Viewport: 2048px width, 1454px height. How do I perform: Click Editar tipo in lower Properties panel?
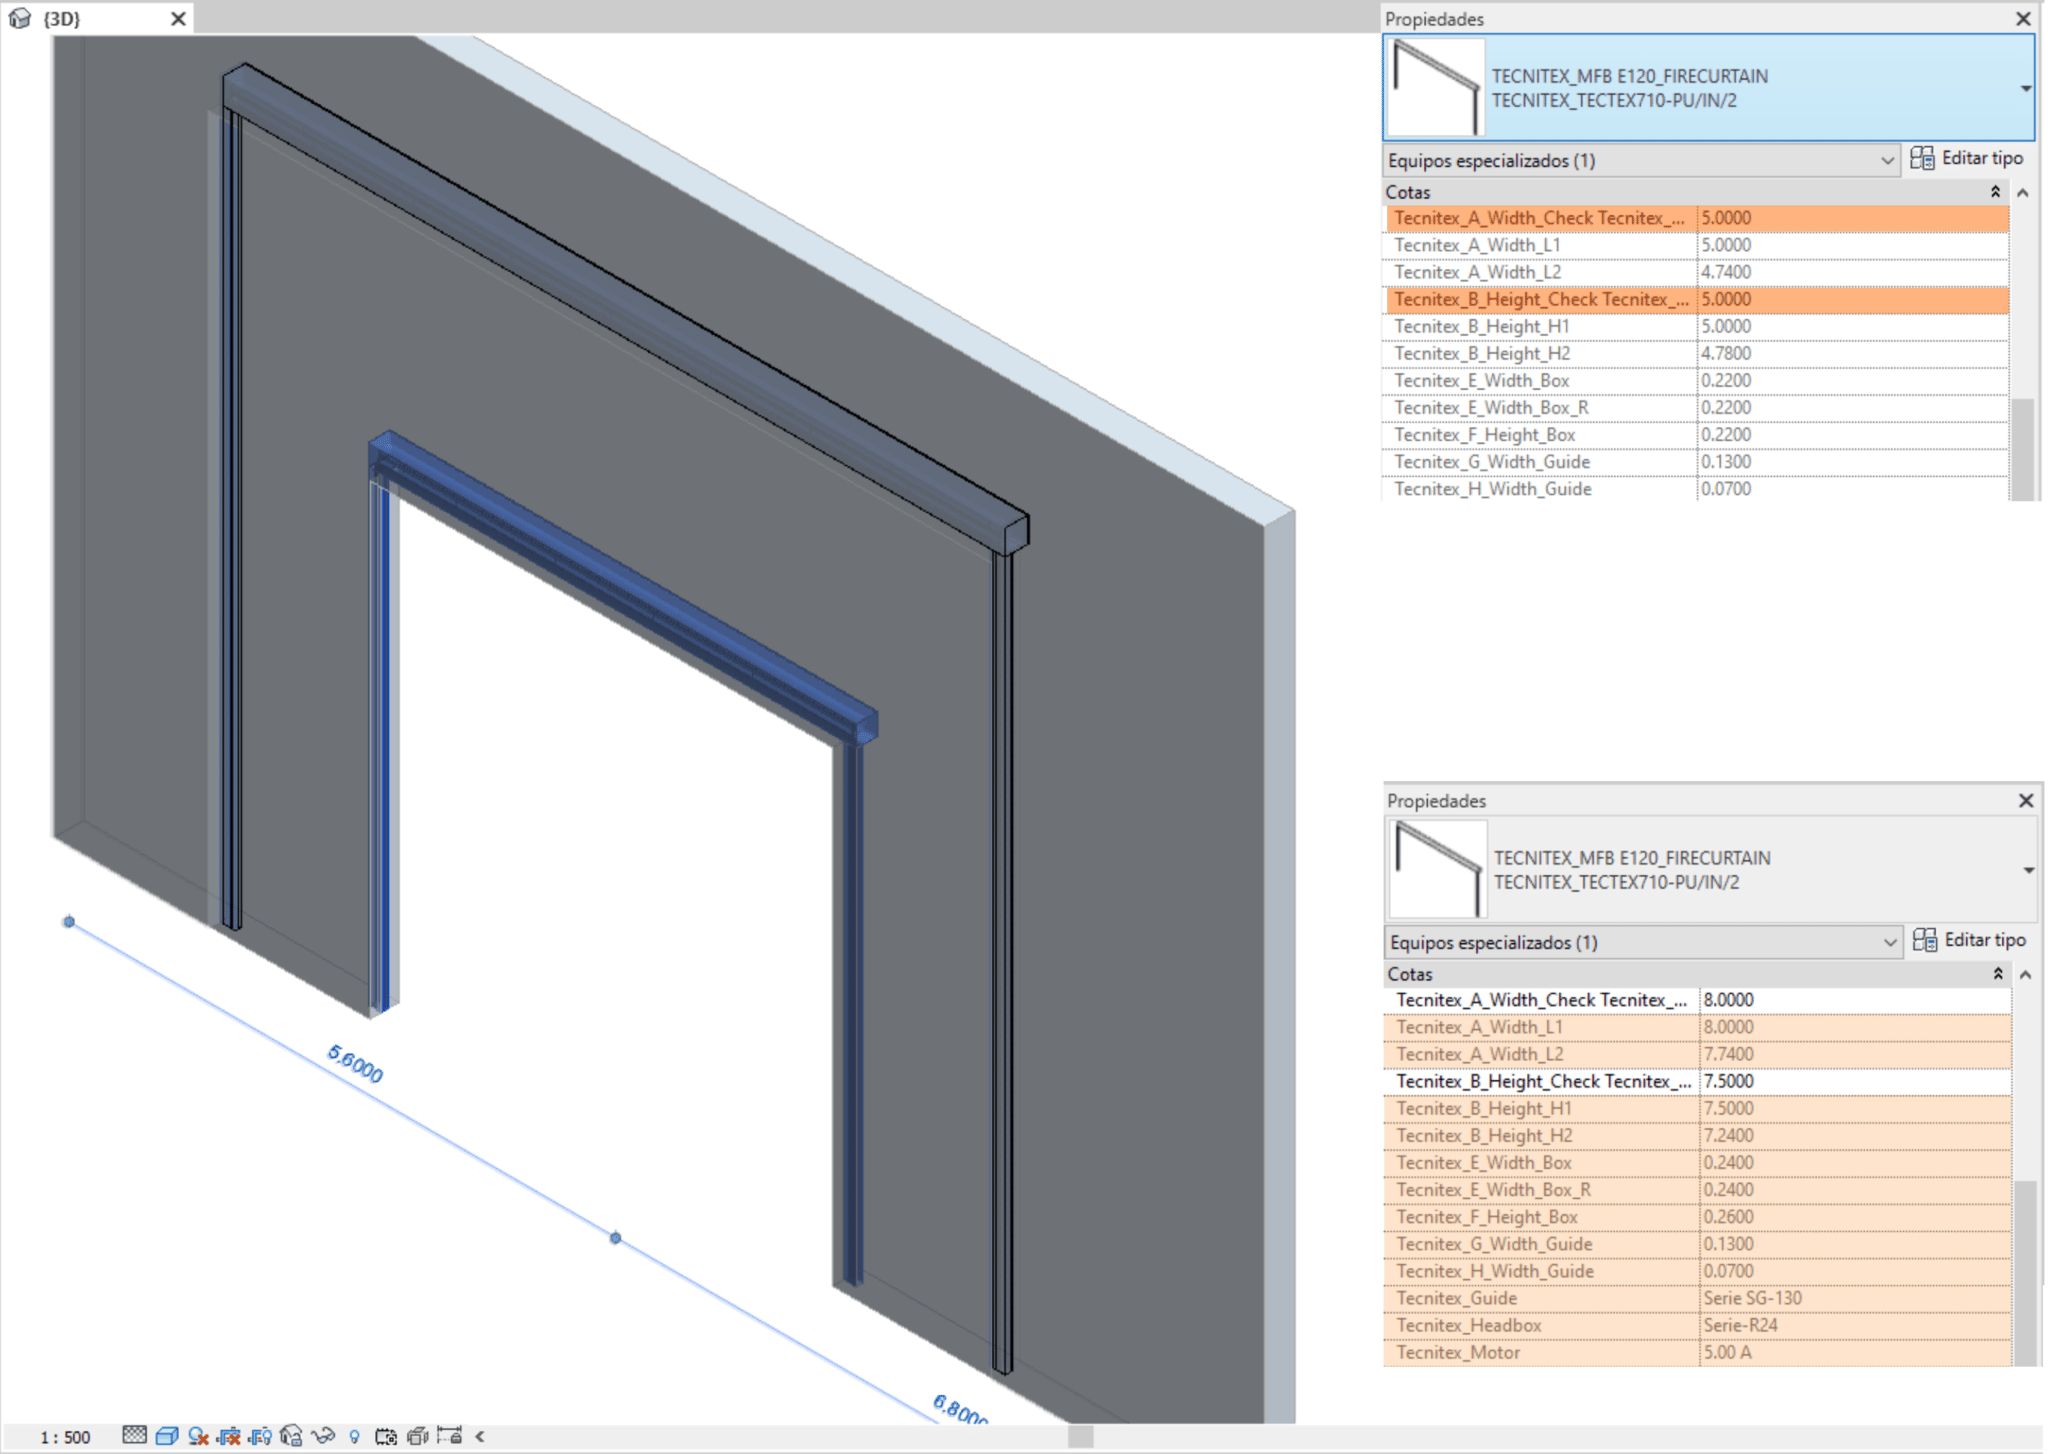coord(1969,940)
